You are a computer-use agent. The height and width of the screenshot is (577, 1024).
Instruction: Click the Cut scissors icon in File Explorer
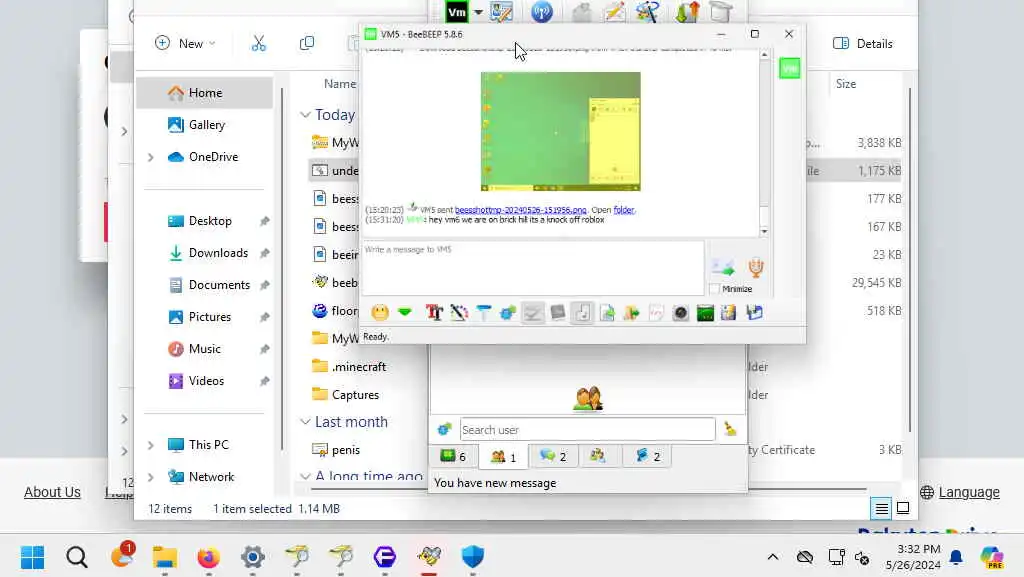pyautogui.click(x=259, y=43)
